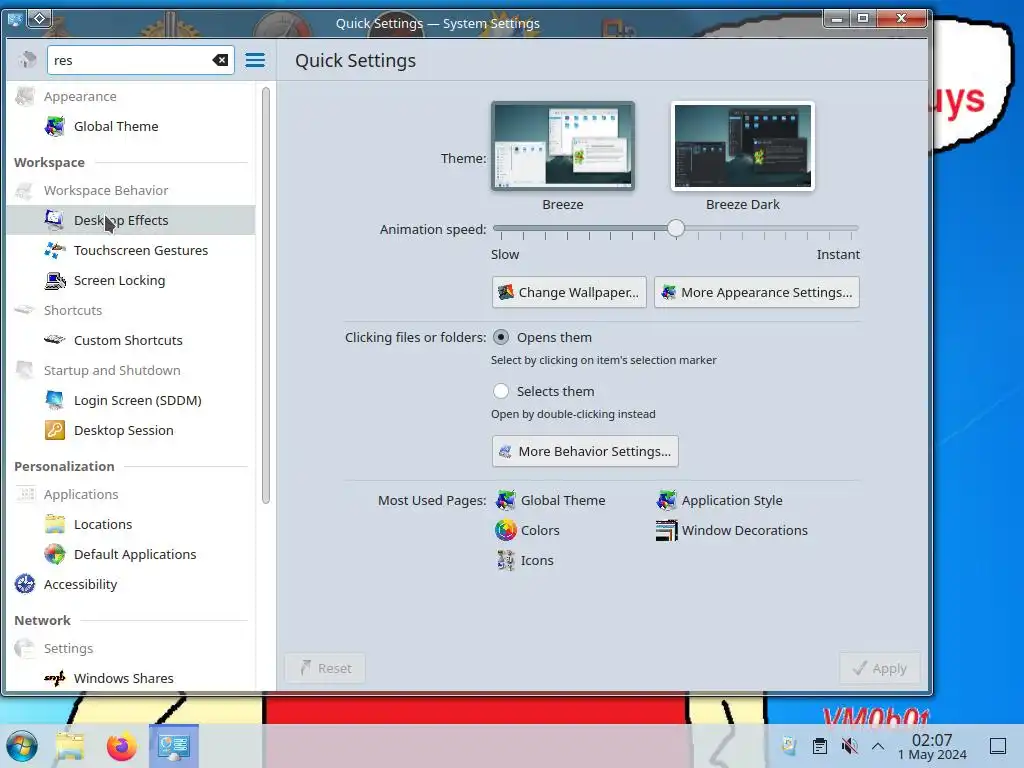Click the sidebar vertical scrollbar
This screenshot has height=768, width=1024.
coord(266,295)
